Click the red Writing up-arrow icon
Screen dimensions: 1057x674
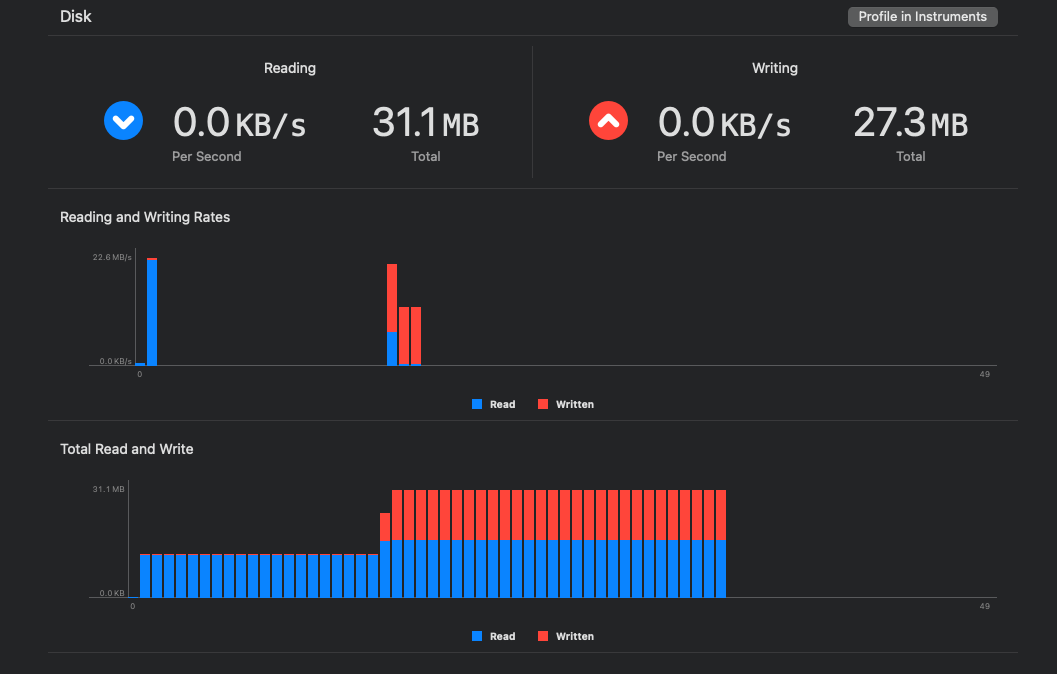(609, 122)
